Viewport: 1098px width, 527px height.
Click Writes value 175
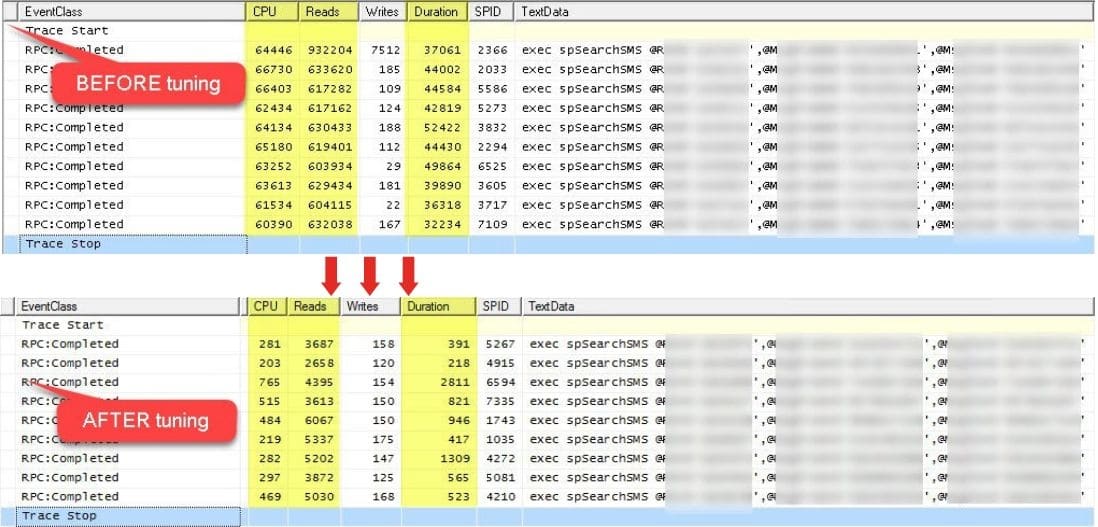point(383,440)
